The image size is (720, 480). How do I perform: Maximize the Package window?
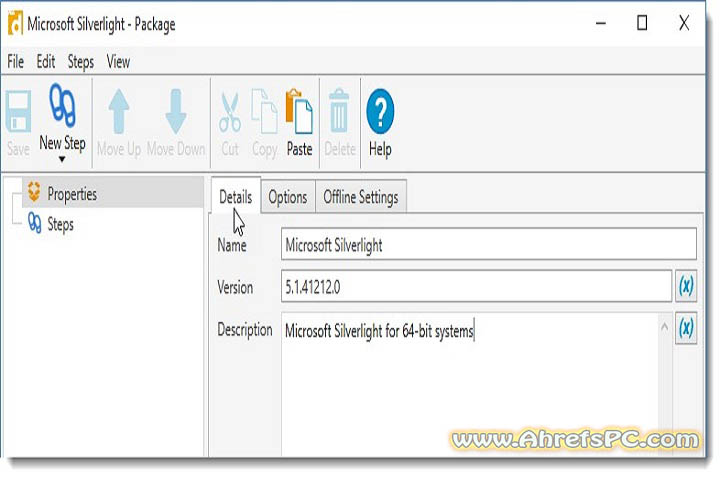[642, 23]
